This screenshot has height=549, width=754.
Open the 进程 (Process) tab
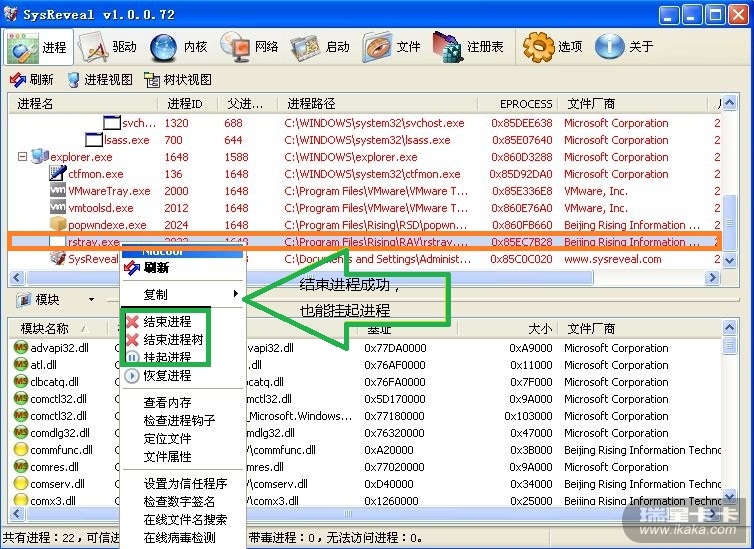tap(38, 47)
